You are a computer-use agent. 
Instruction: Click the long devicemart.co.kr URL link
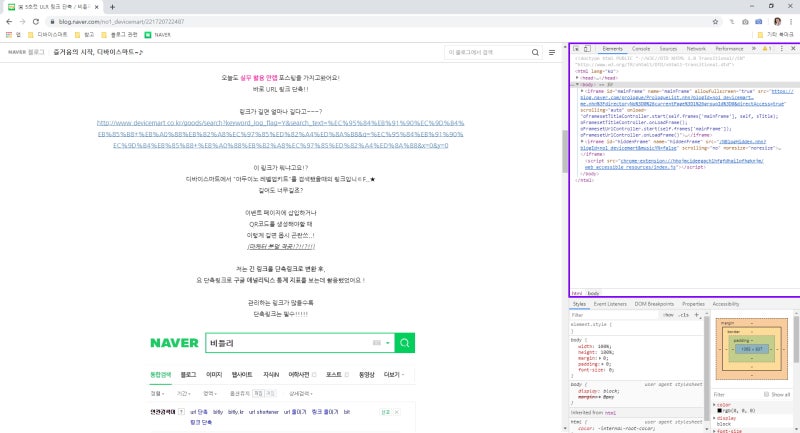coord(281,134)
